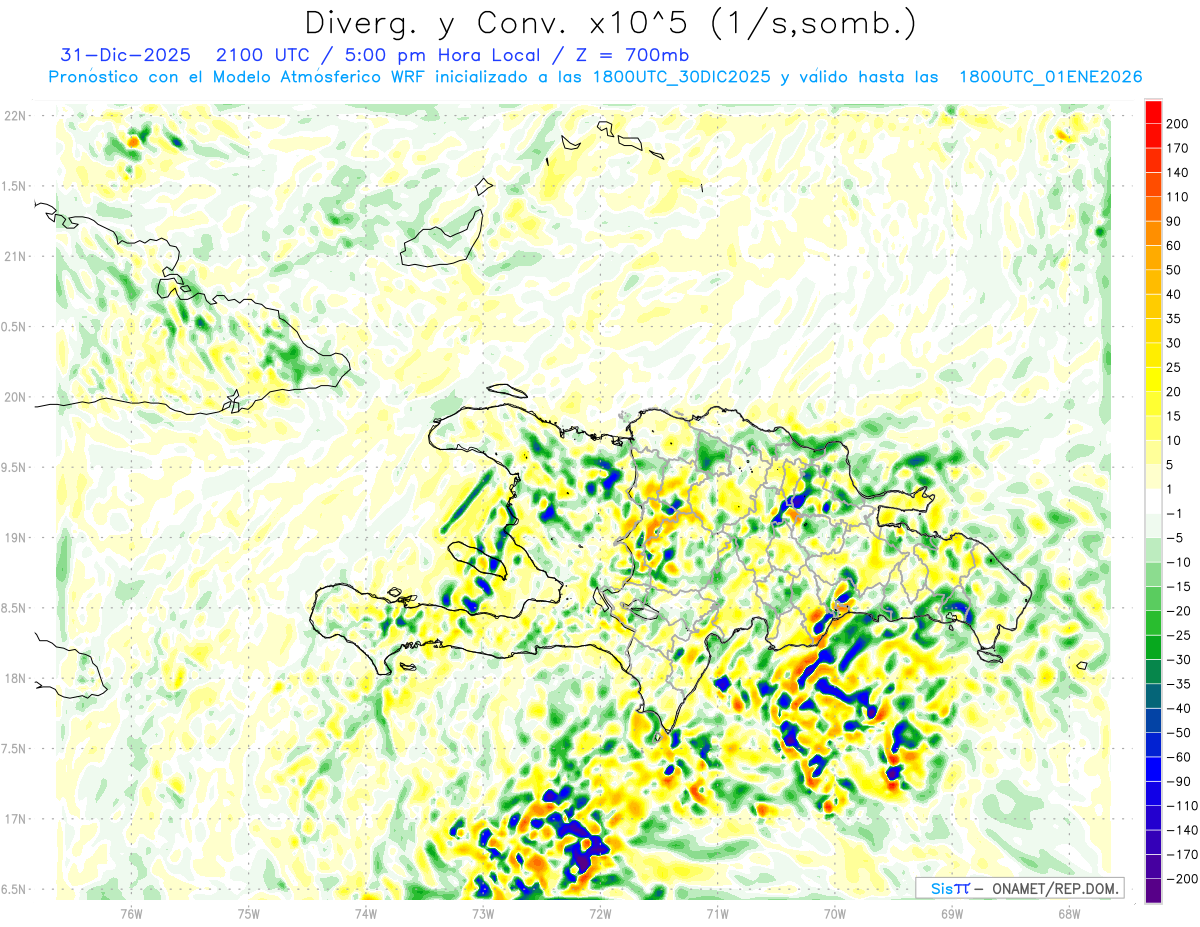
Task: Click the "110" value on the color scale
Action: click(x=1177, y=197)
